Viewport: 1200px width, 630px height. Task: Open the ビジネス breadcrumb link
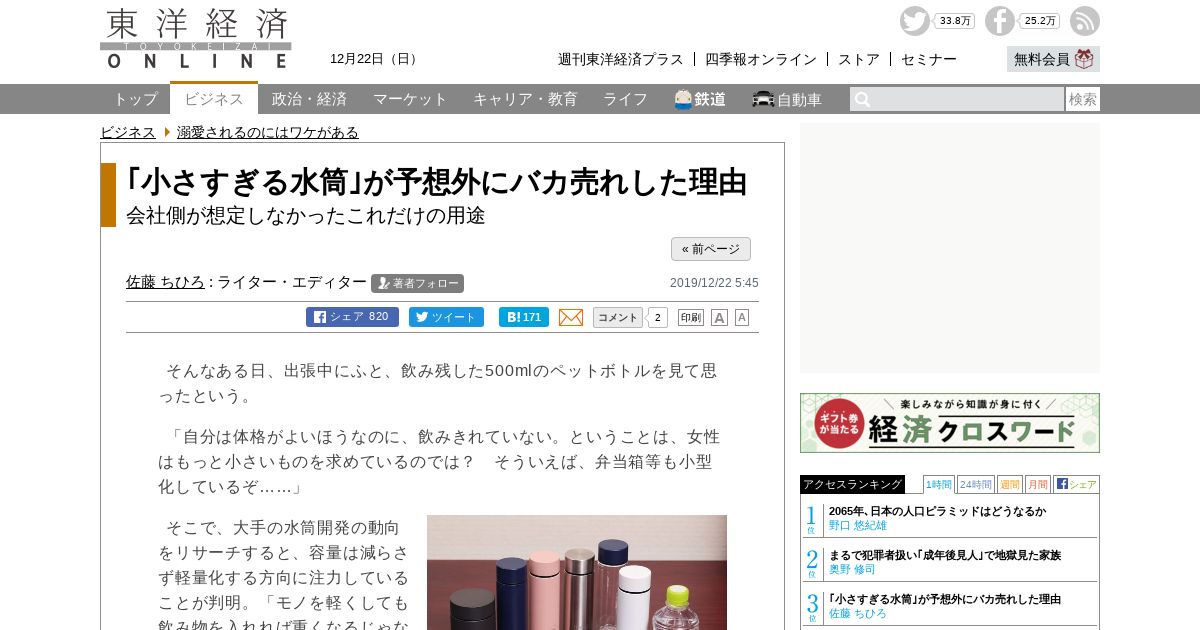128,132
